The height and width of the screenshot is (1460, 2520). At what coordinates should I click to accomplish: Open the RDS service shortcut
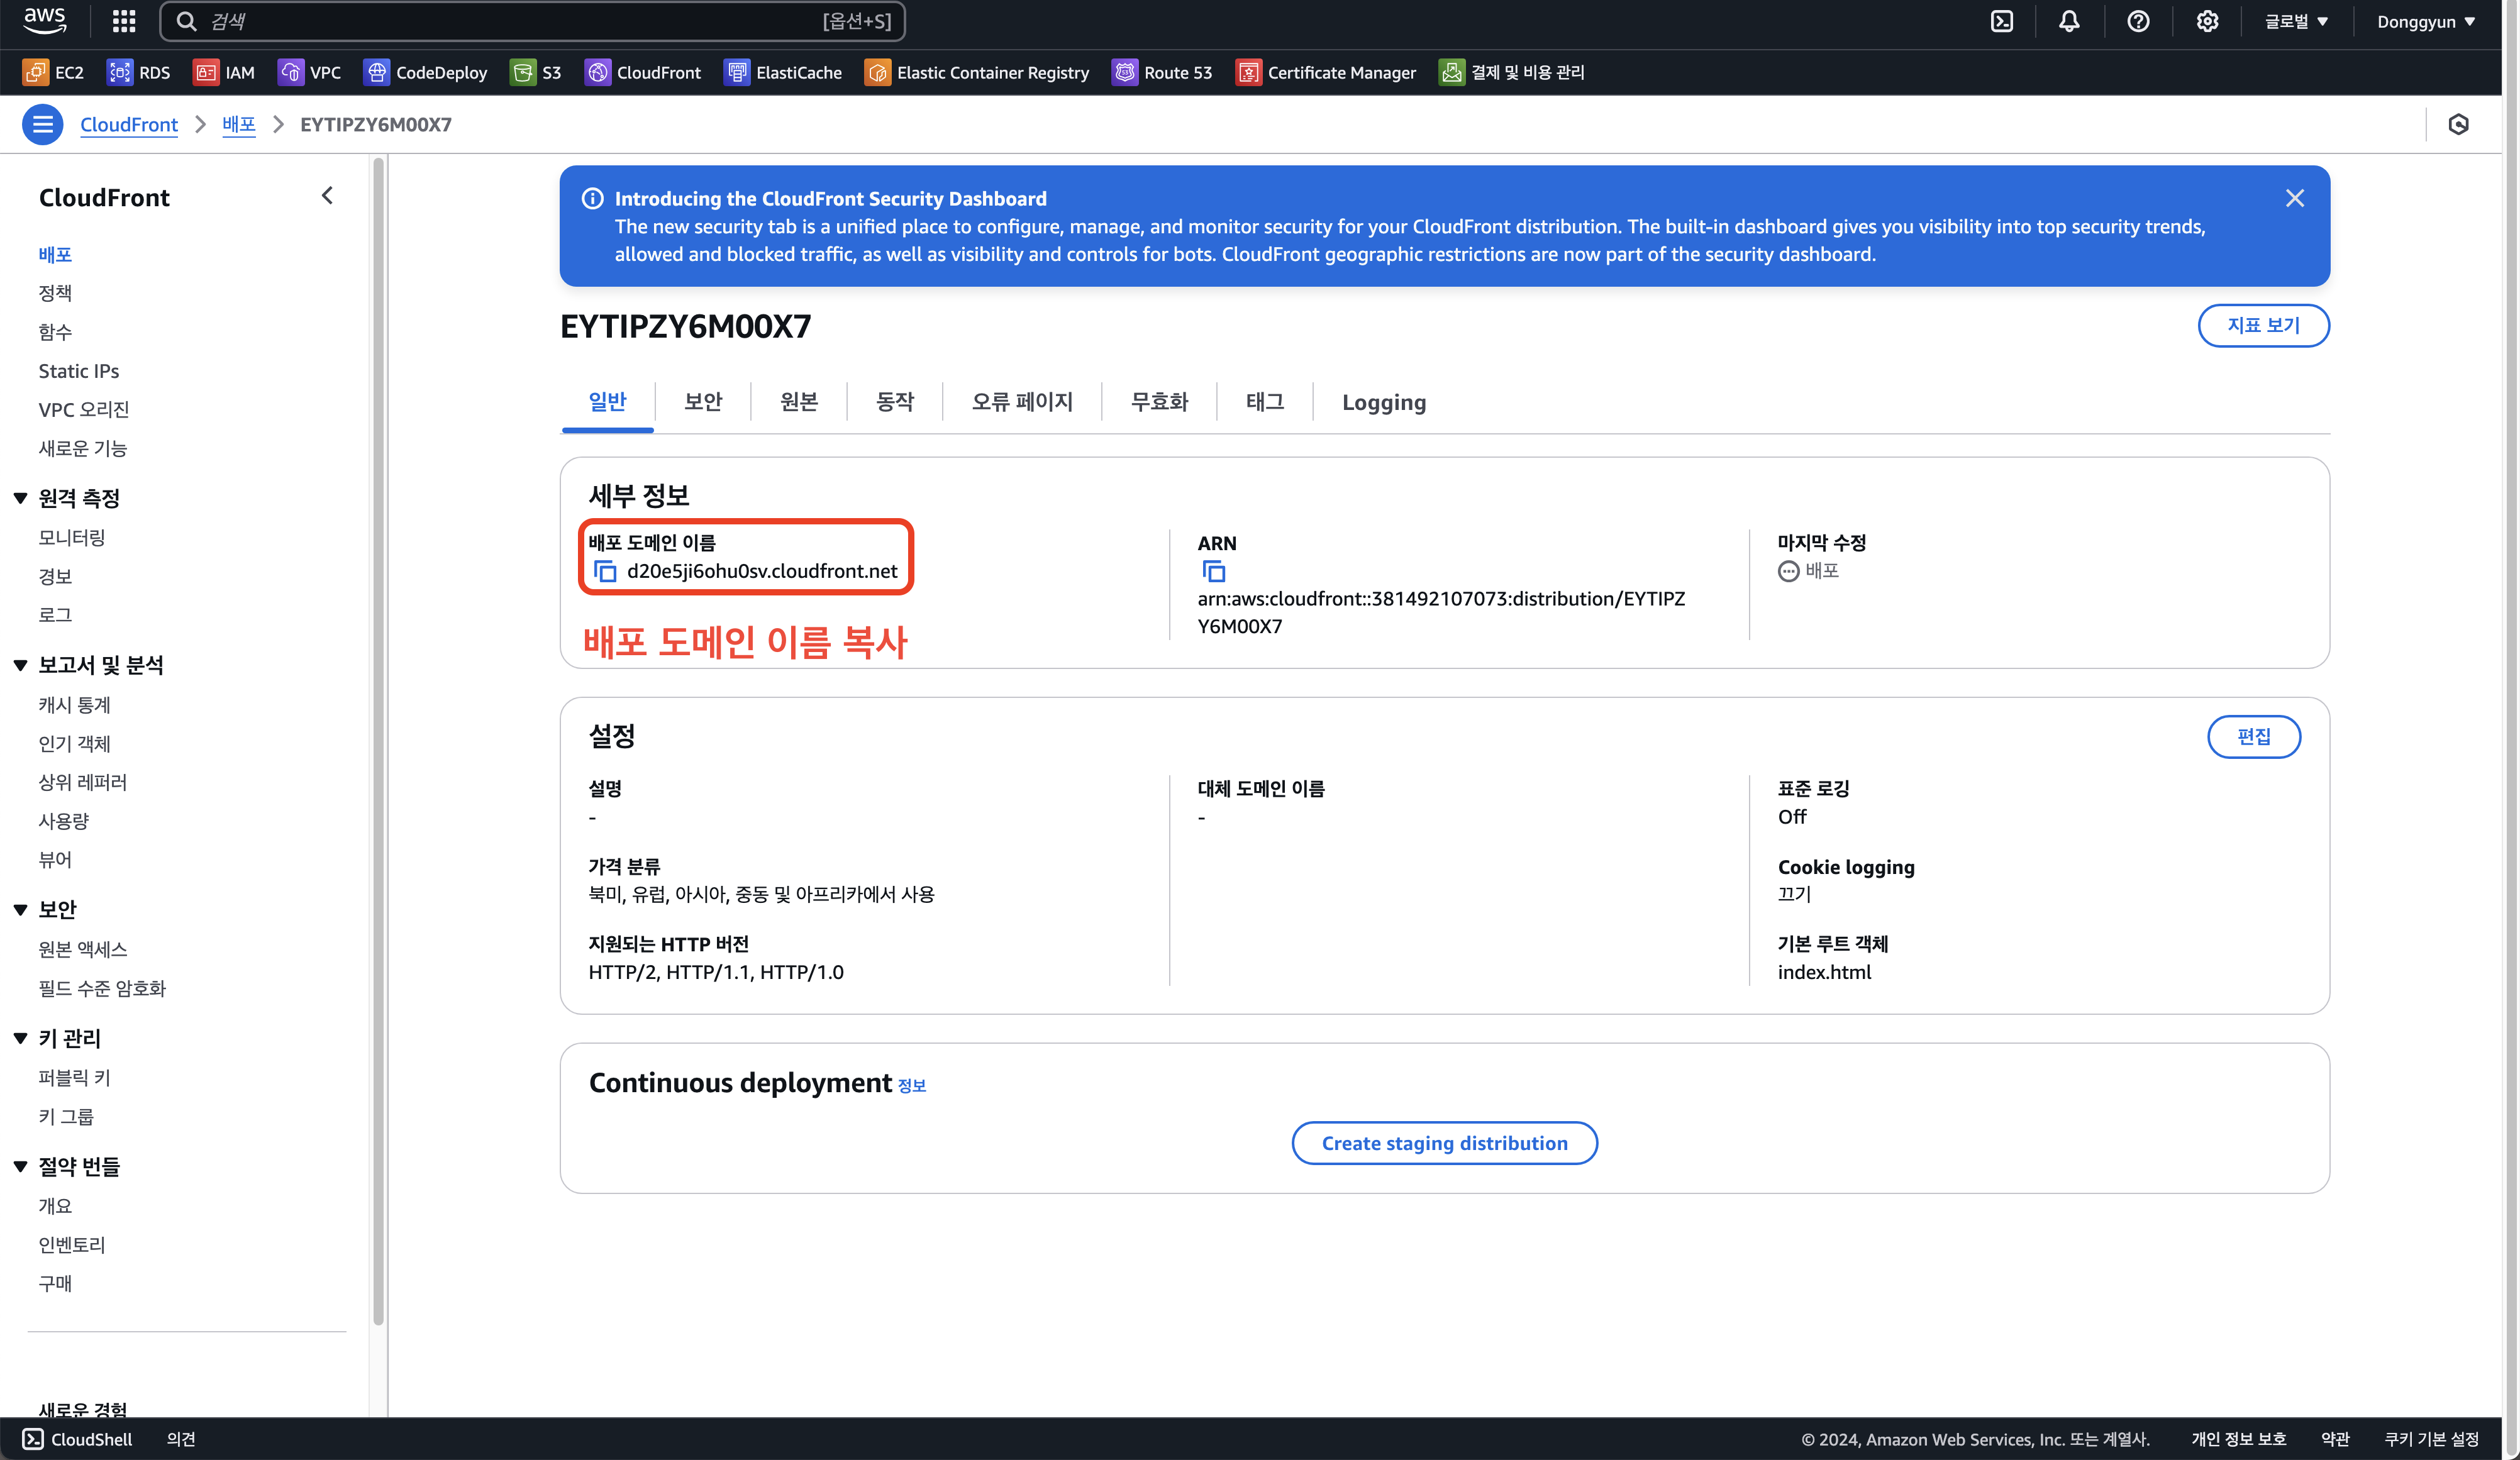point(139,72)
